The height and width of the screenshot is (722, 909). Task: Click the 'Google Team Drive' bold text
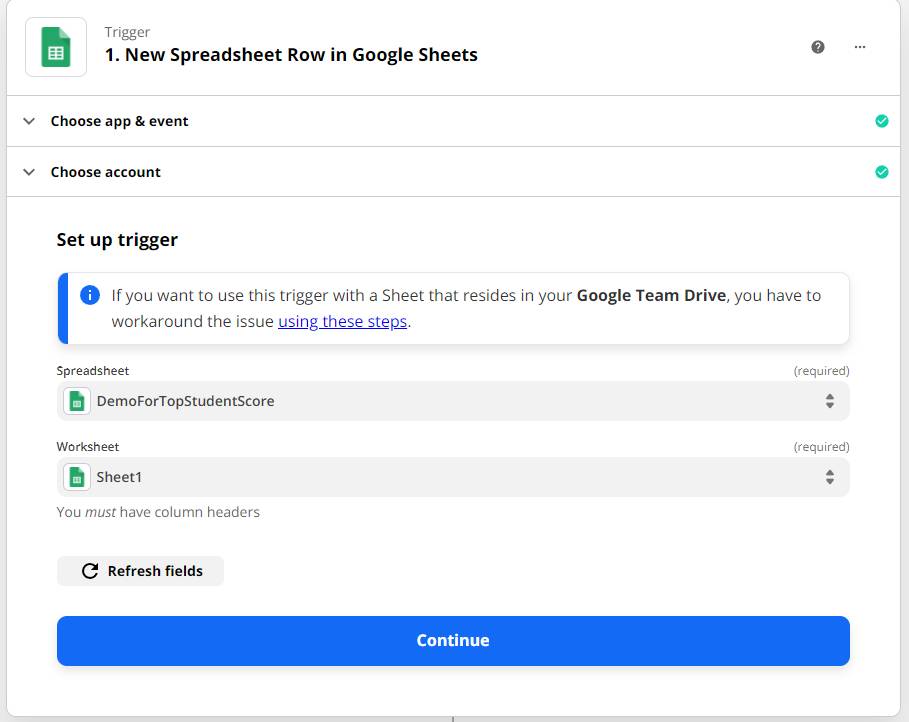(x=651, y=295)
